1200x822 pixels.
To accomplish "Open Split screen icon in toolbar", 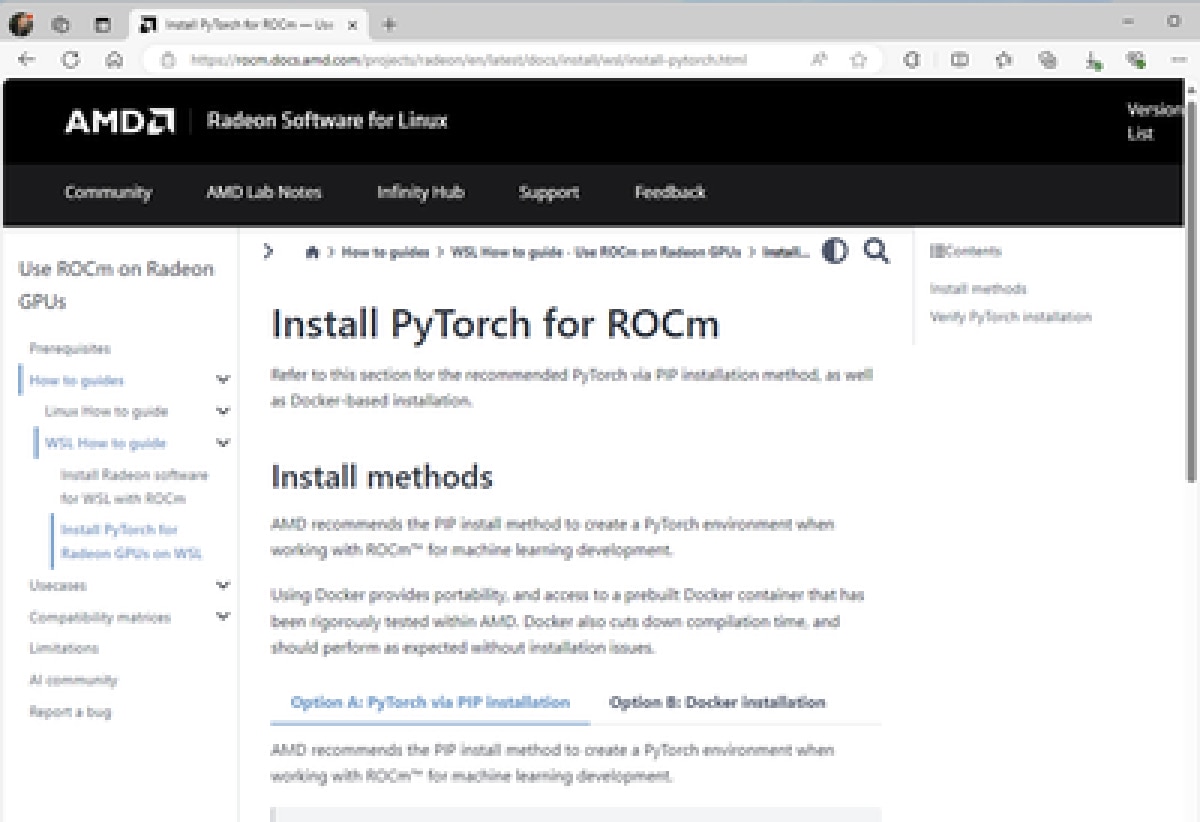I will tap(959, 60).
